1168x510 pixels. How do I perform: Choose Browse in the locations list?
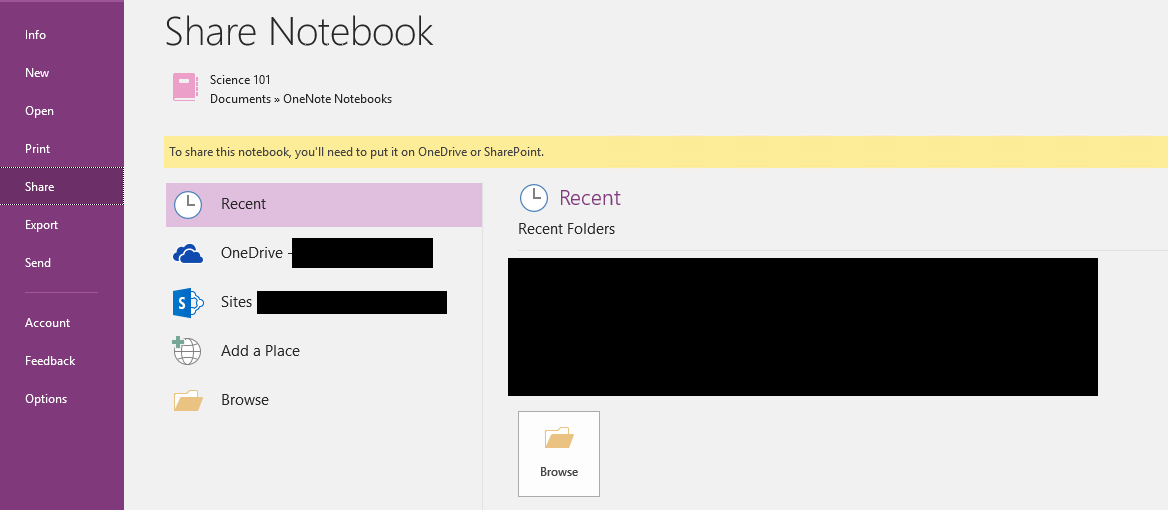pyautogui.click(x=323, y=400)
